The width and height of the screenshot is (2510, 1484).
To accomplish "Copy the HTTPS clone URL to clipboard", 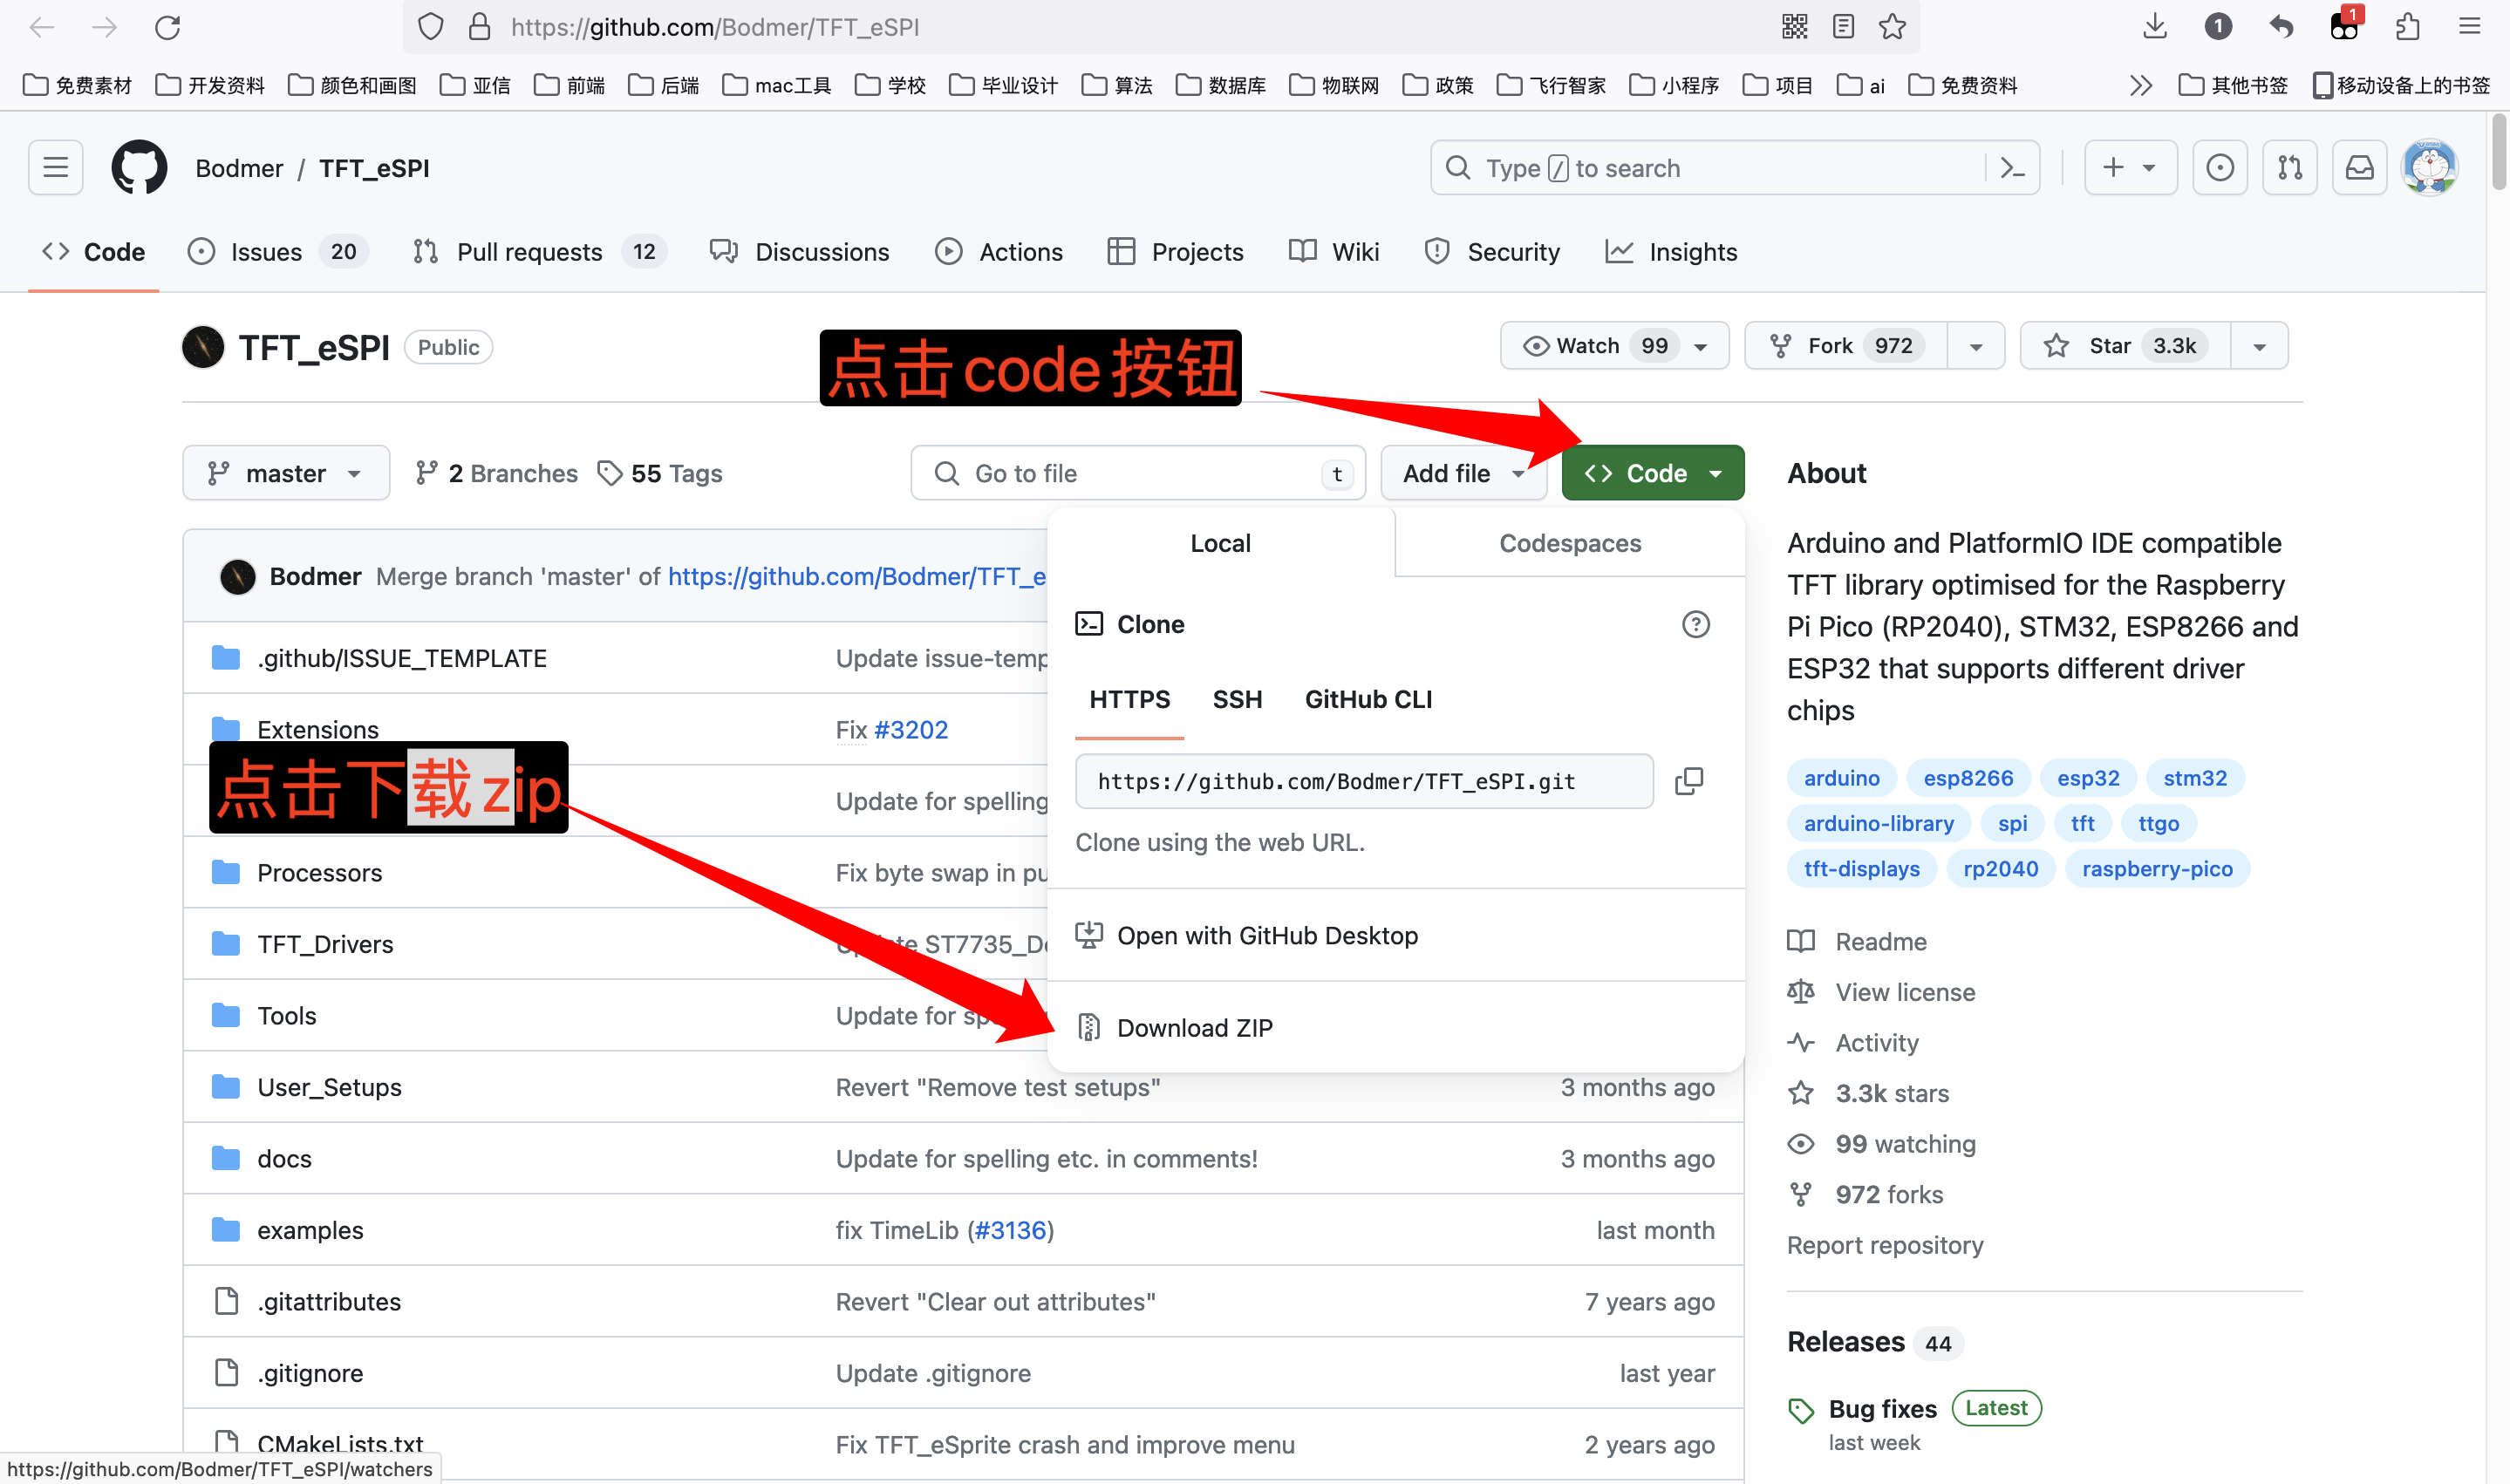I will coord(1689,781).
